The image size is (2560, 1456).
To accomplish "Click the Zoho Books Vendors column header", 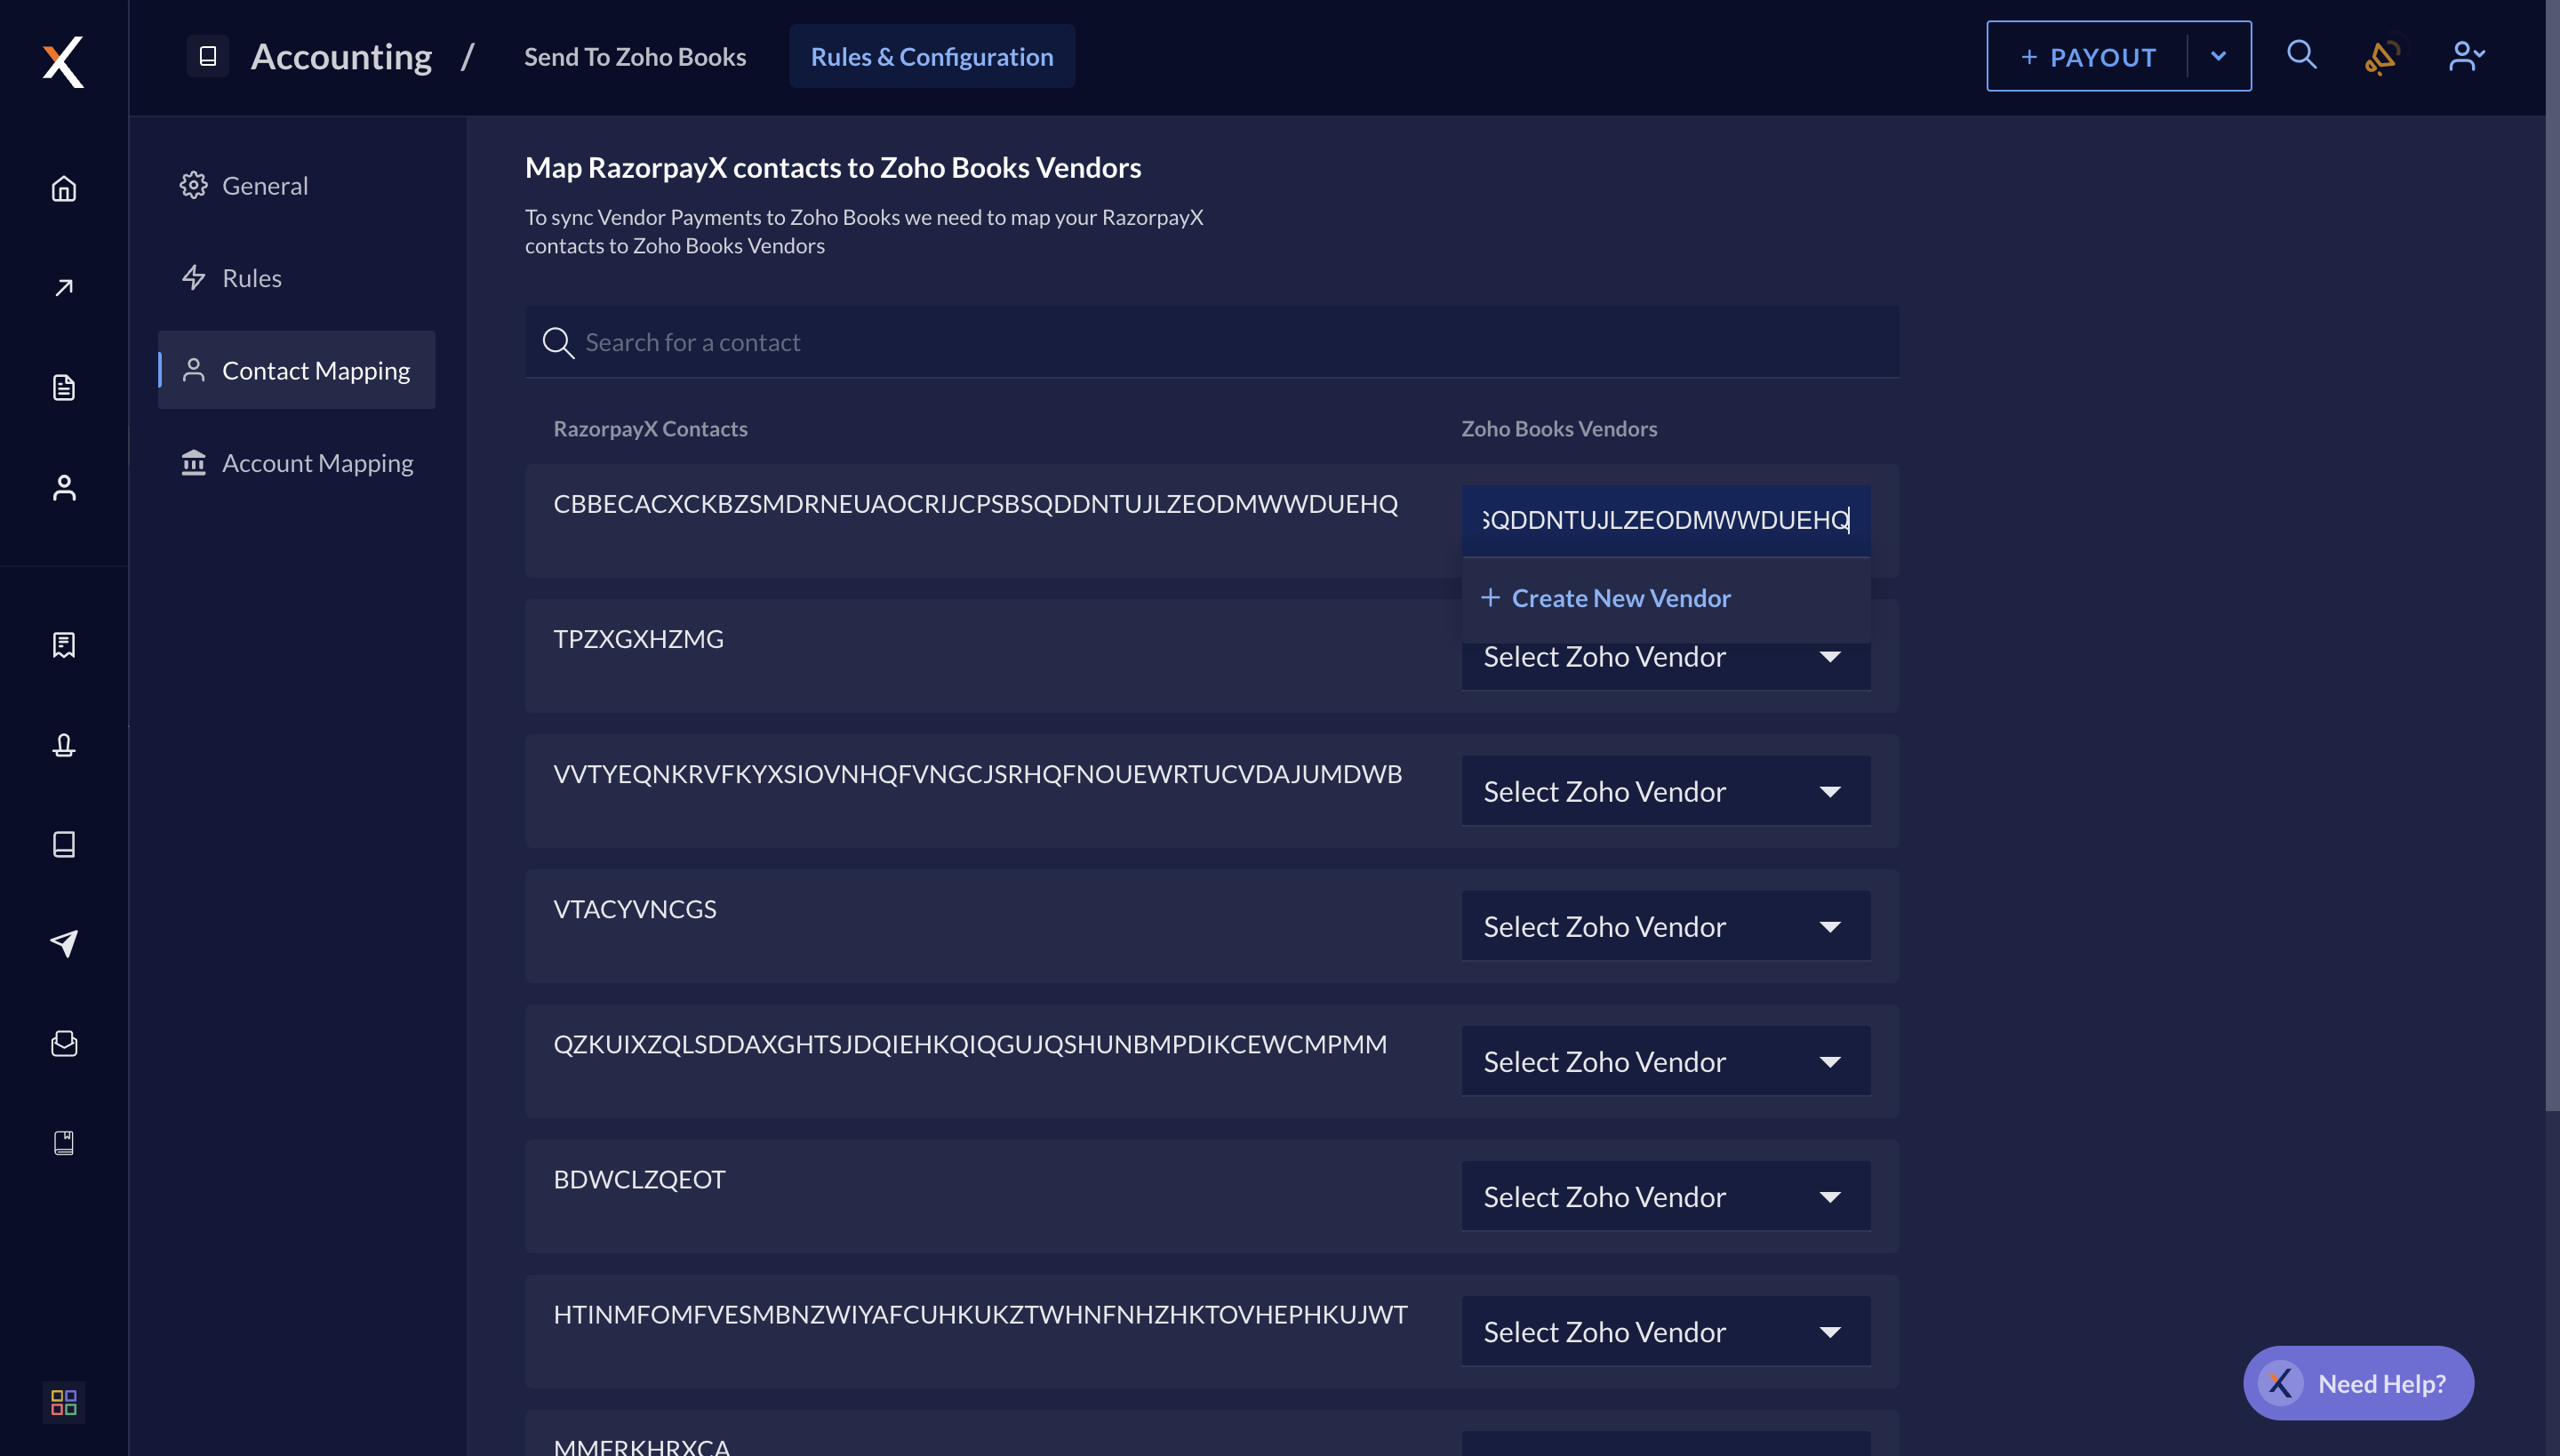I will point(1559,429).
